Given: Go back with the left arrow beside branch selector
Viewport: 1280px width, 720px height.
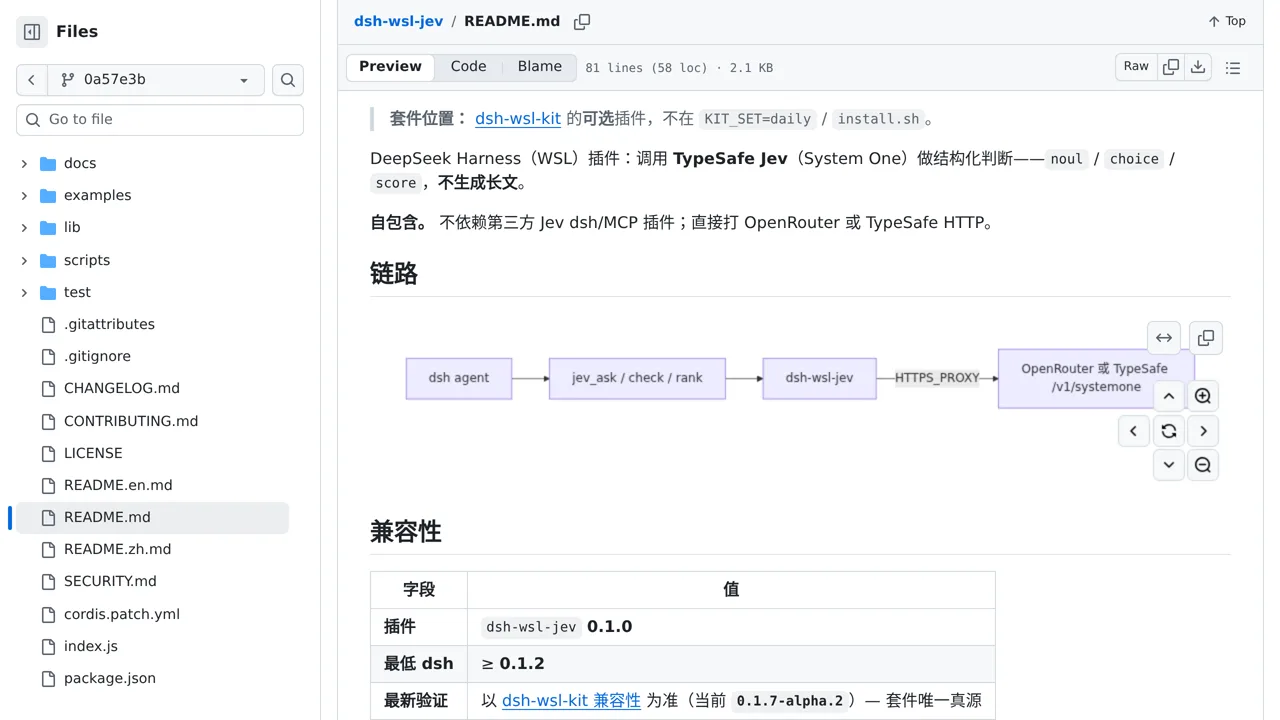Looking at the screenshot, I should click(32, 80).
